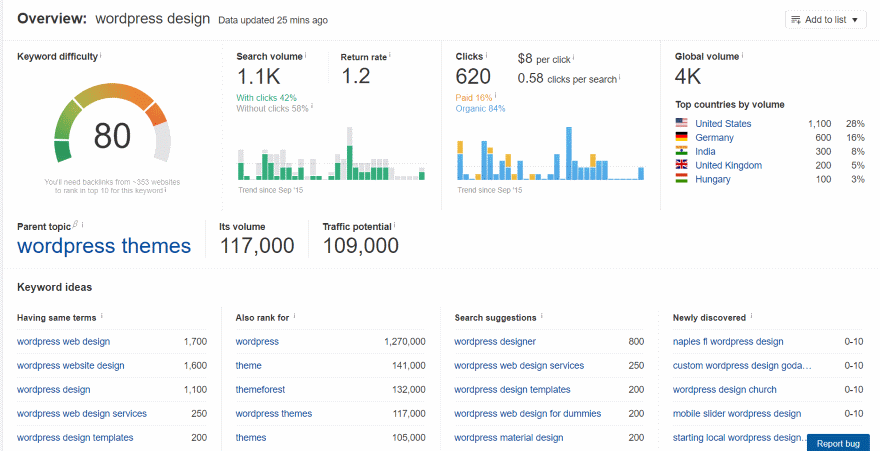
Task: Open the Add to list dropdown
Action: pyautogui.click(x=825, y=20)
